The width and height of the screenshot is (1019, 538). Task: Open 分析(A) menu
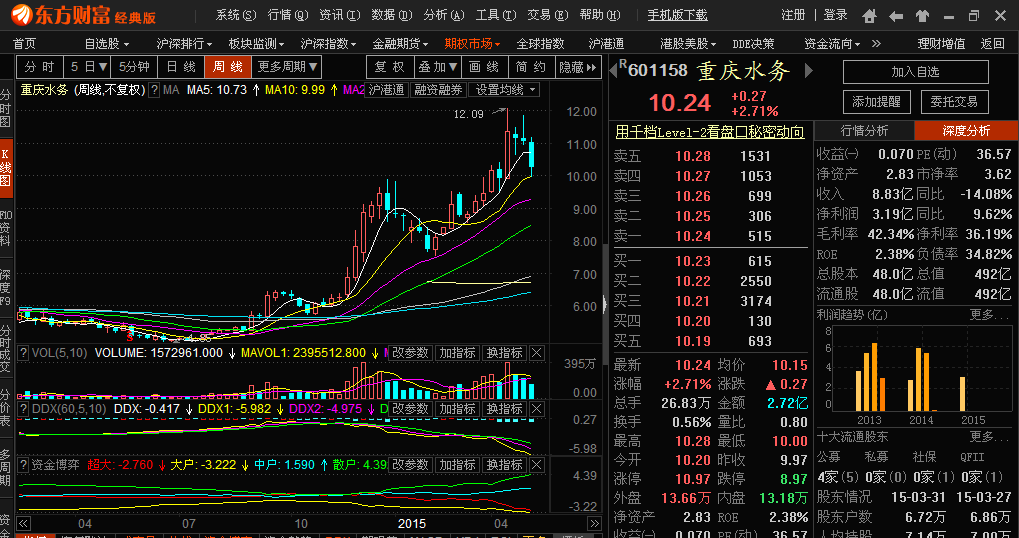[x=444, y=15]
